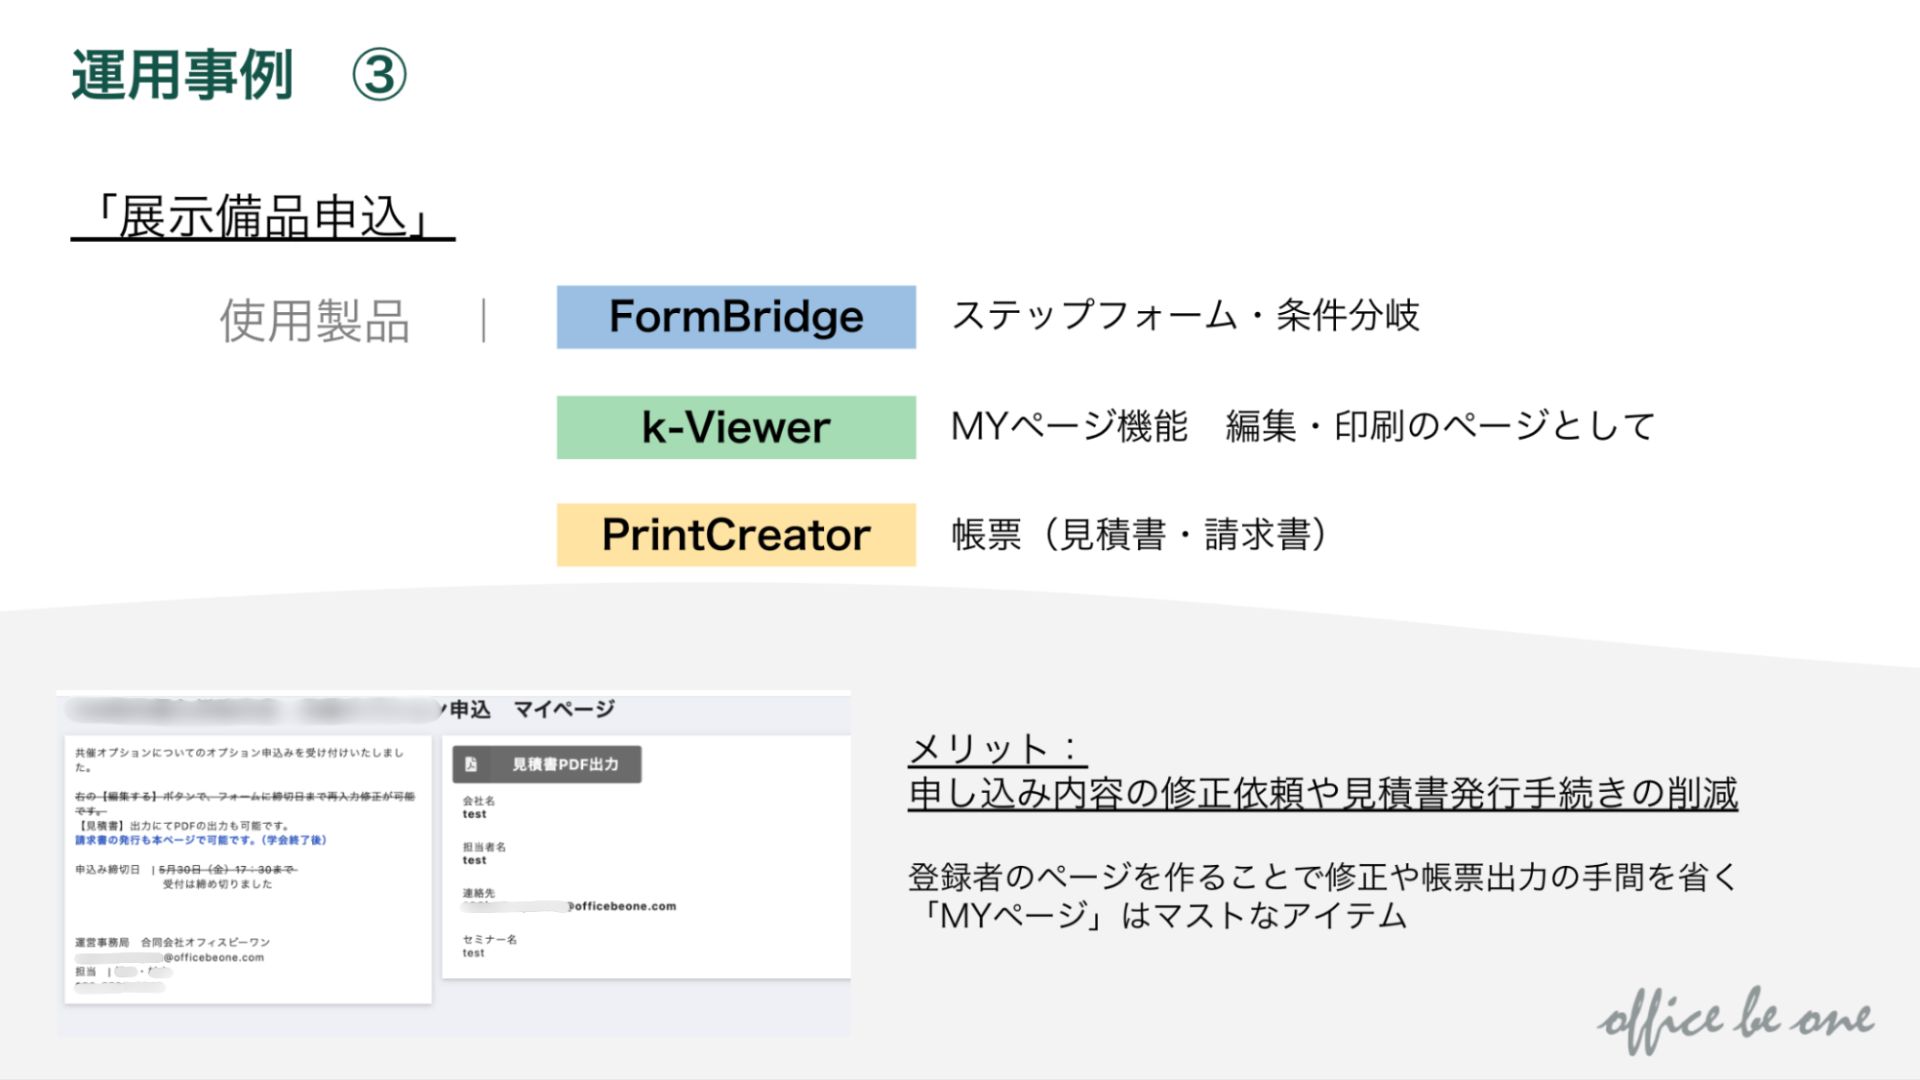This screenshot has height=1080, width=1920.
Task: Select the underlined 「展示備品申込」 heading
Action: pos(263,217)
